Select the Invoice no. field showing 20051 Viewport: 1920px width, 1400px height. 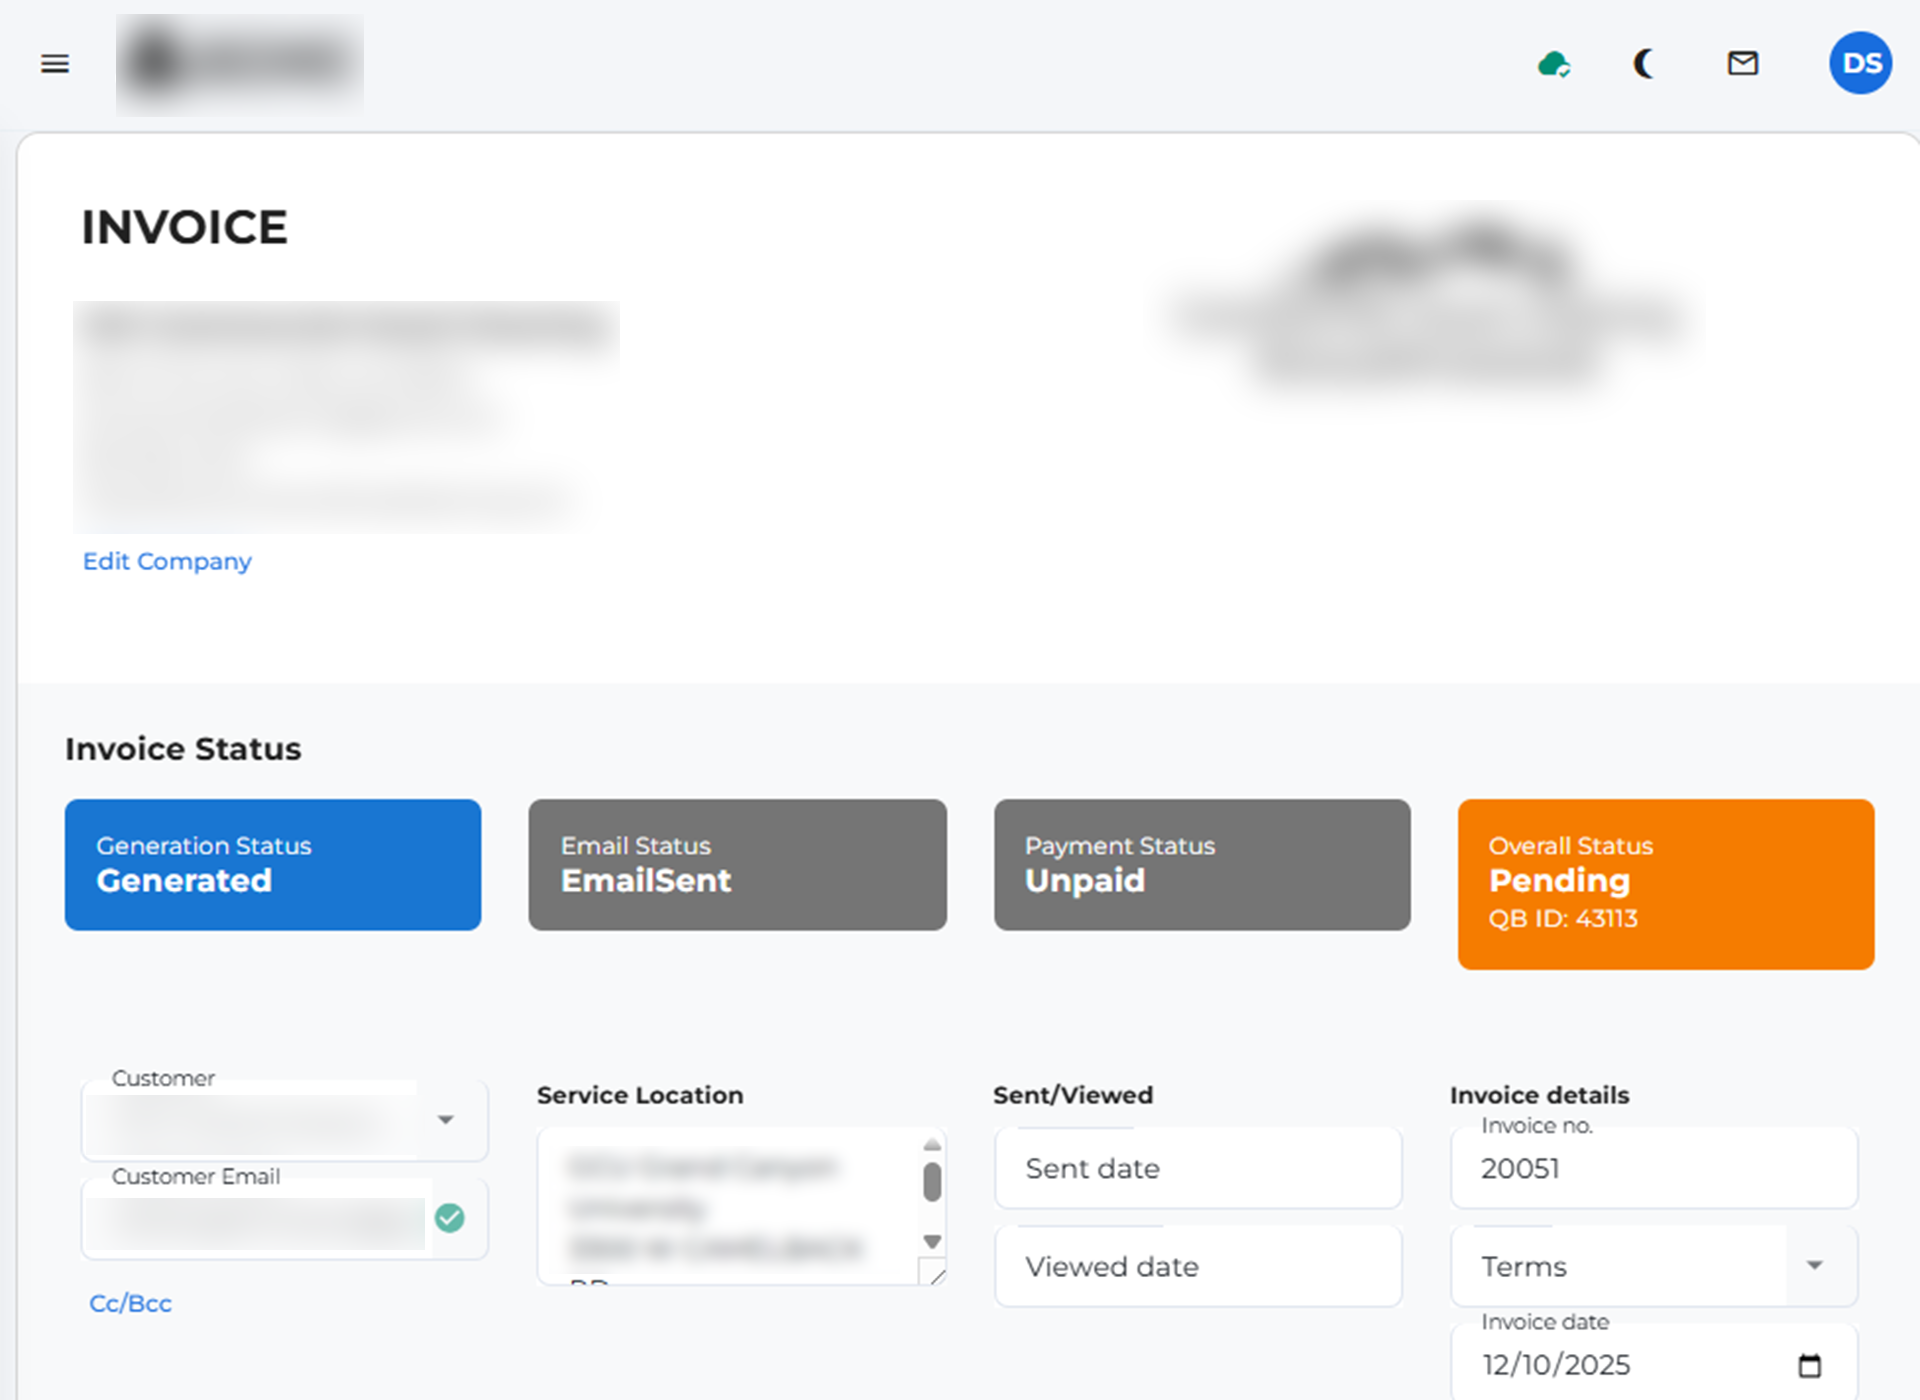(x=1652, y=1167)
